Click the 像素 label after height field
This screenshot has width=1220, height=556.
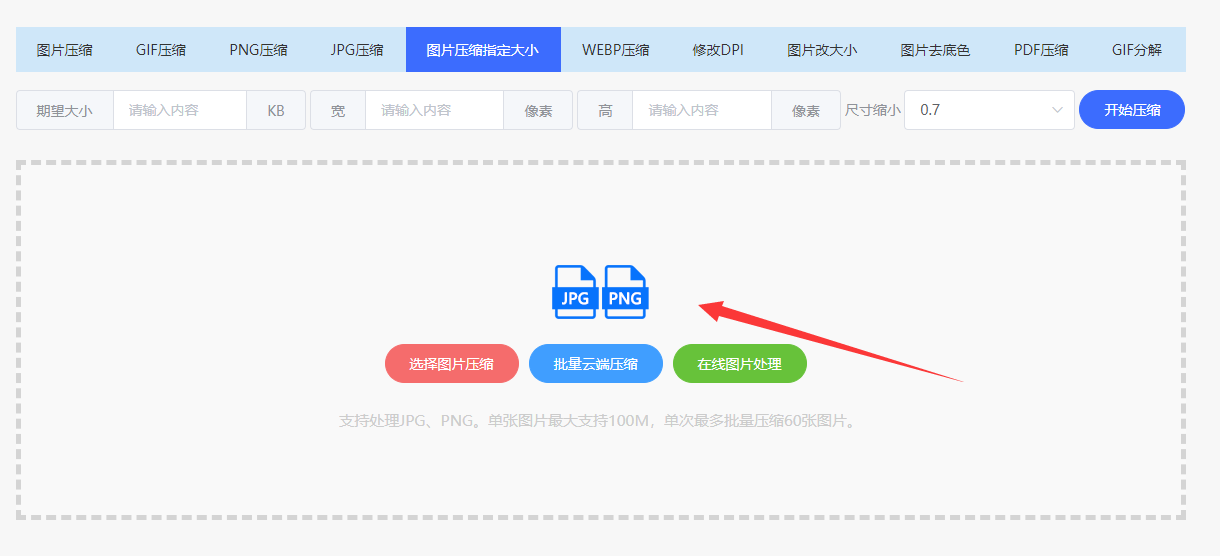coord(806,110)
